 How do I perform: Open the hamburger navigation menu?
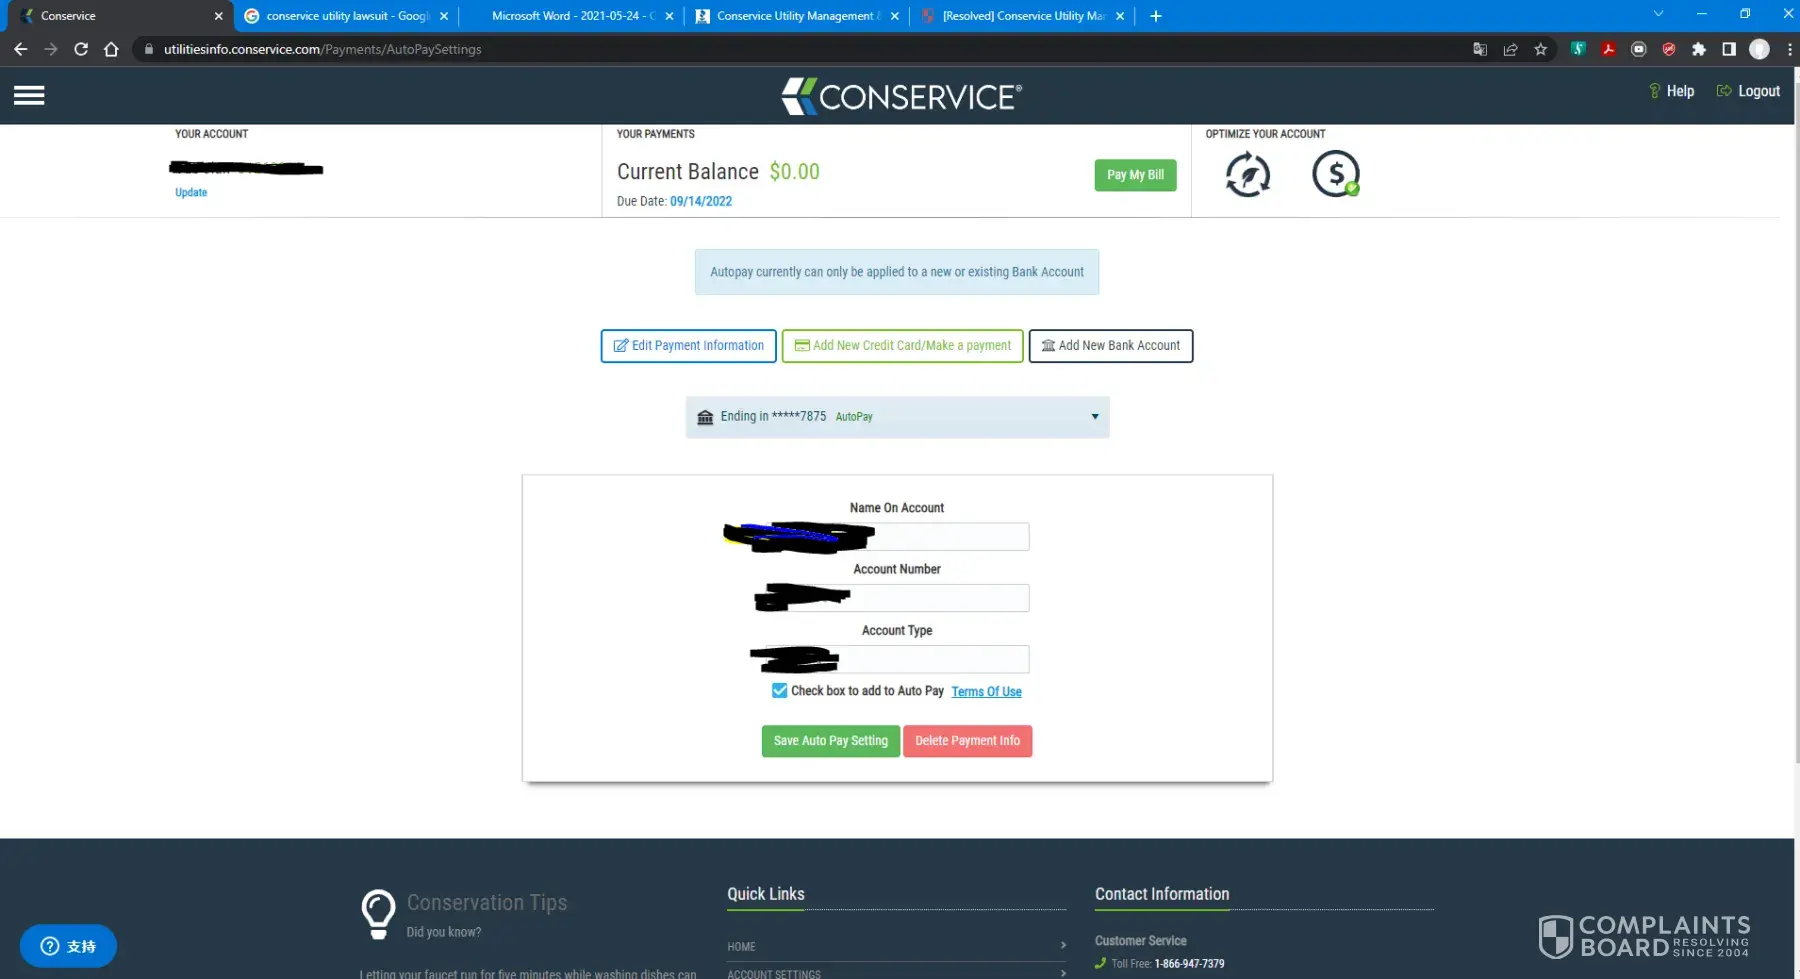(x=29, y=95)
